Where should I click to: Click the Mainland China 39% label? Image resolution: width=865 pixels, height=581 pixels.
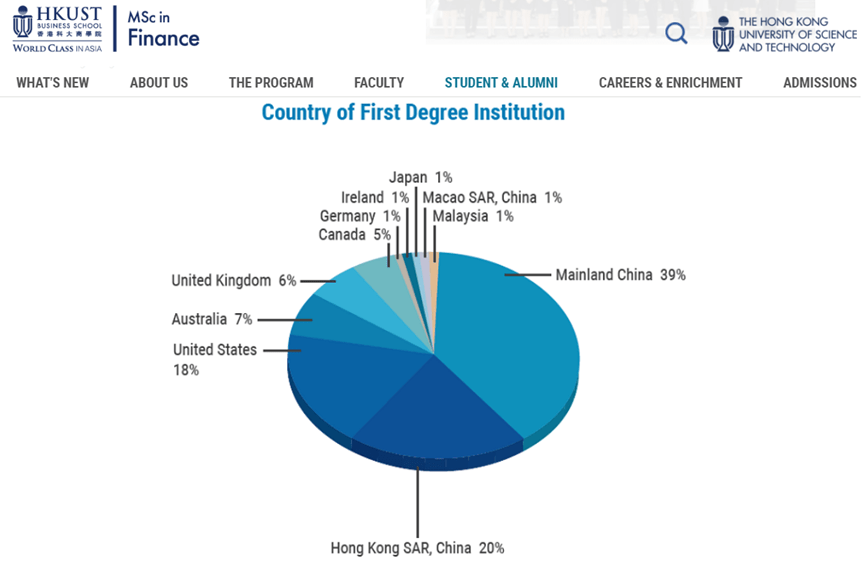click(x=620, y=275)
